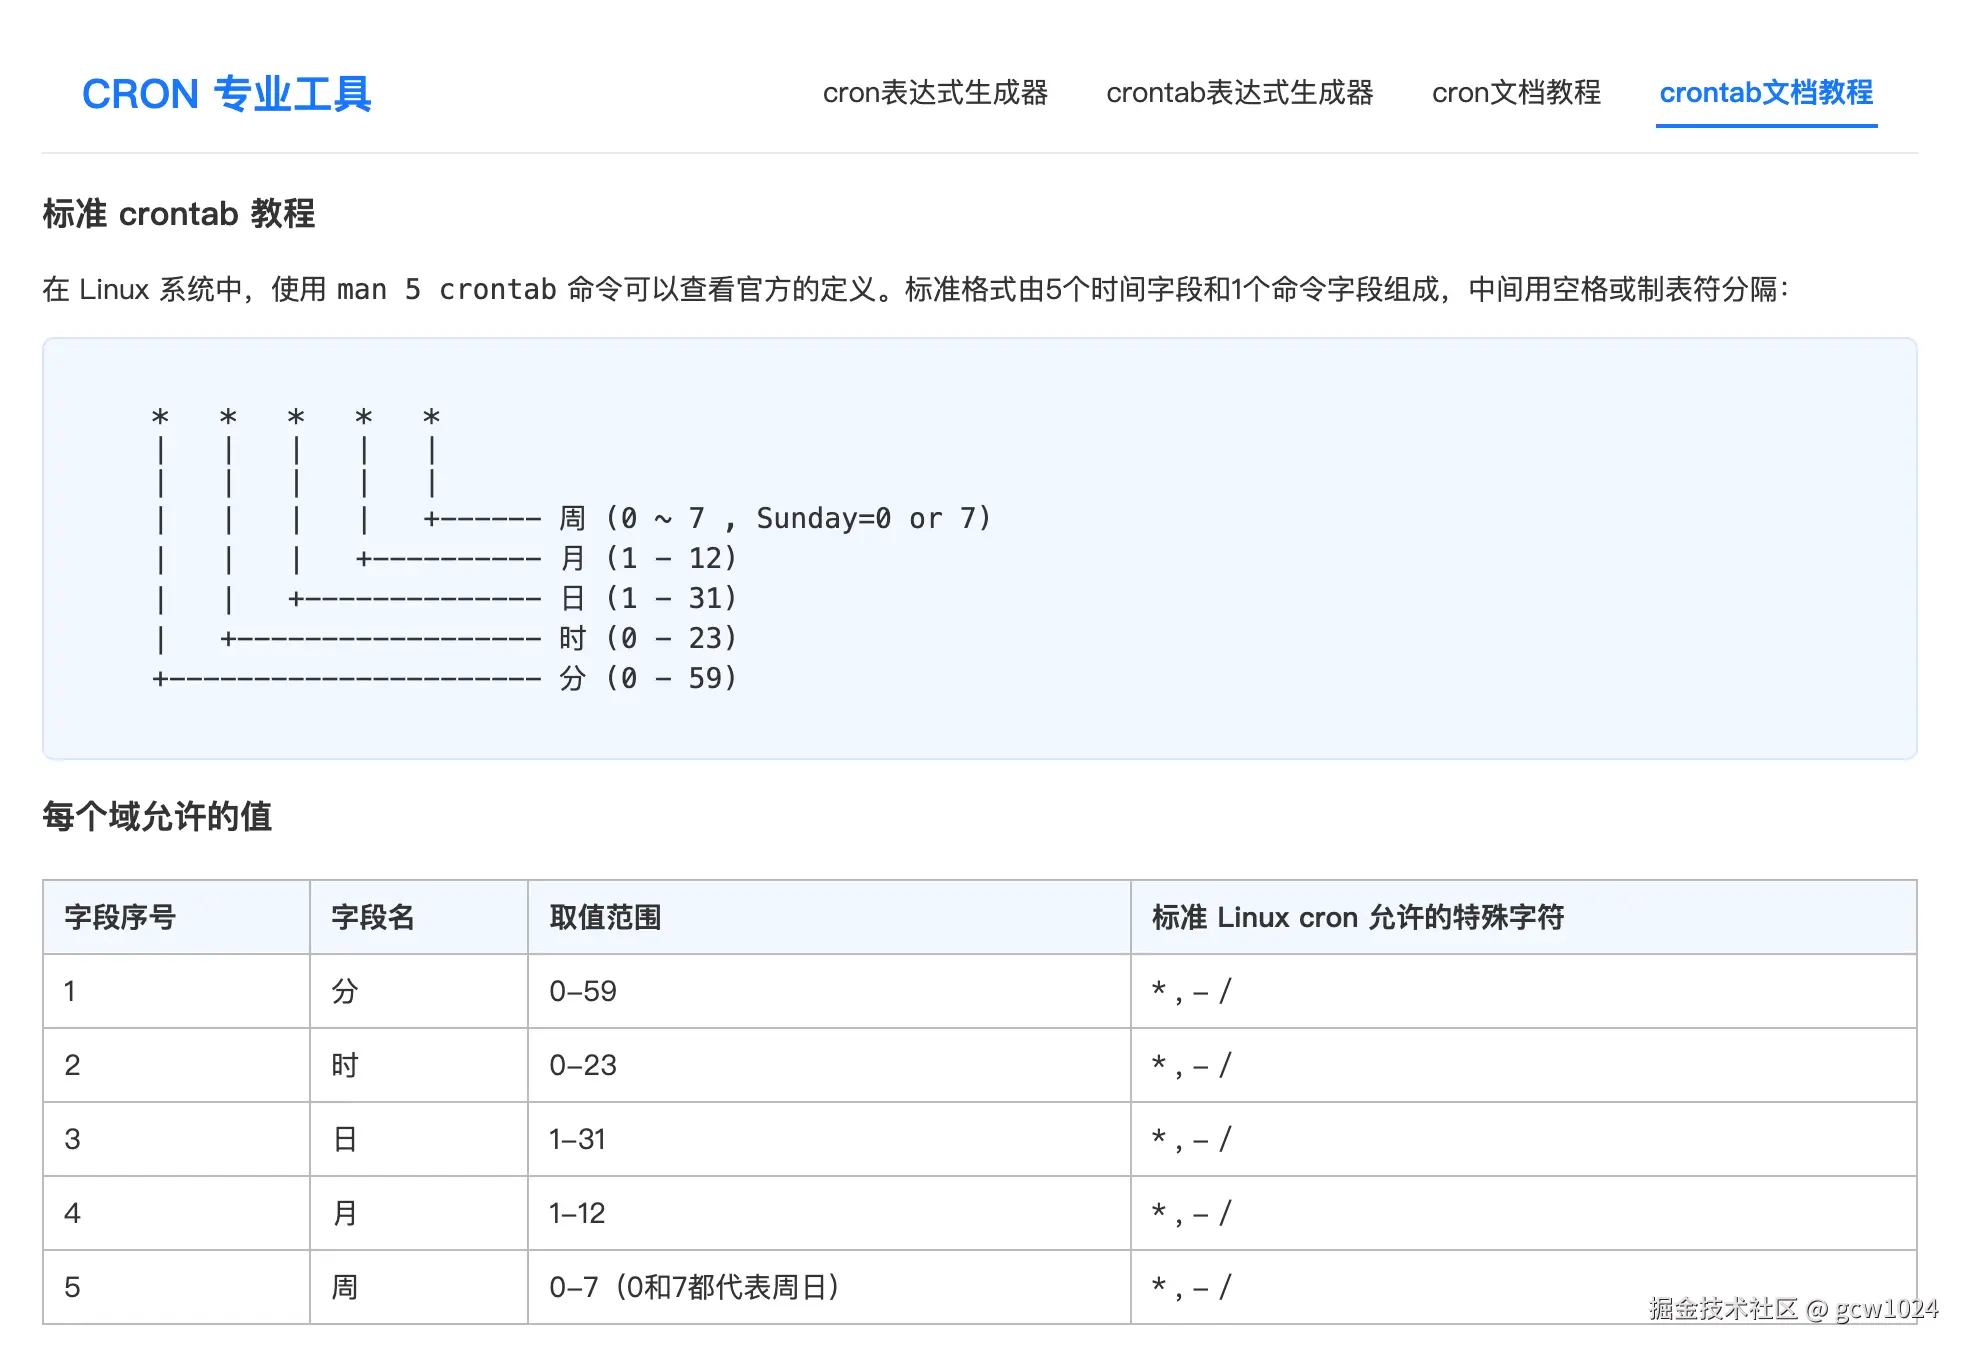The image size is (1972, 1358).
Task: Click the 1-31 value range cell
Action: tap(577, 1139)
